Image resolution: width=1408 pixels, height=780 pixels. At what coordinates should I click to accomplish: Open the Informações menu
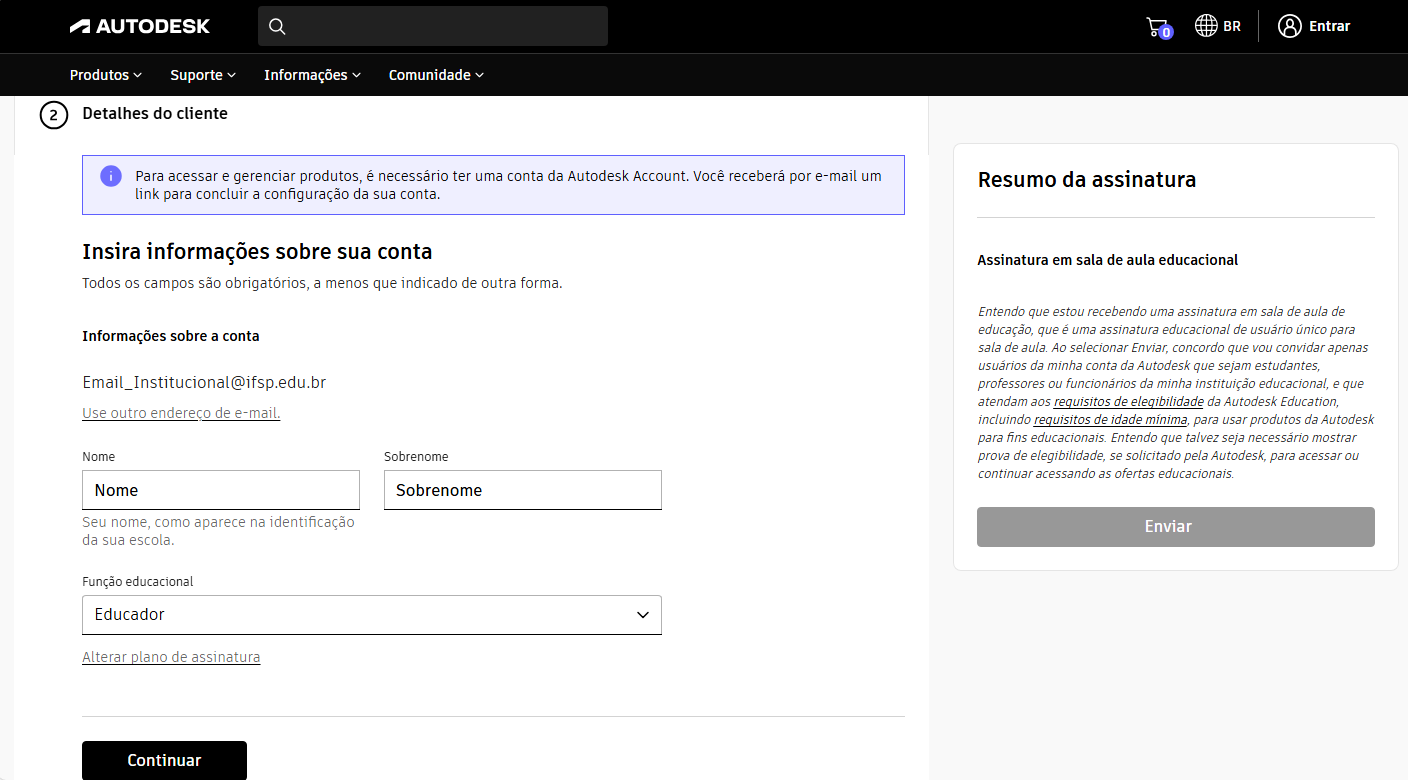[x=312, y=75]
